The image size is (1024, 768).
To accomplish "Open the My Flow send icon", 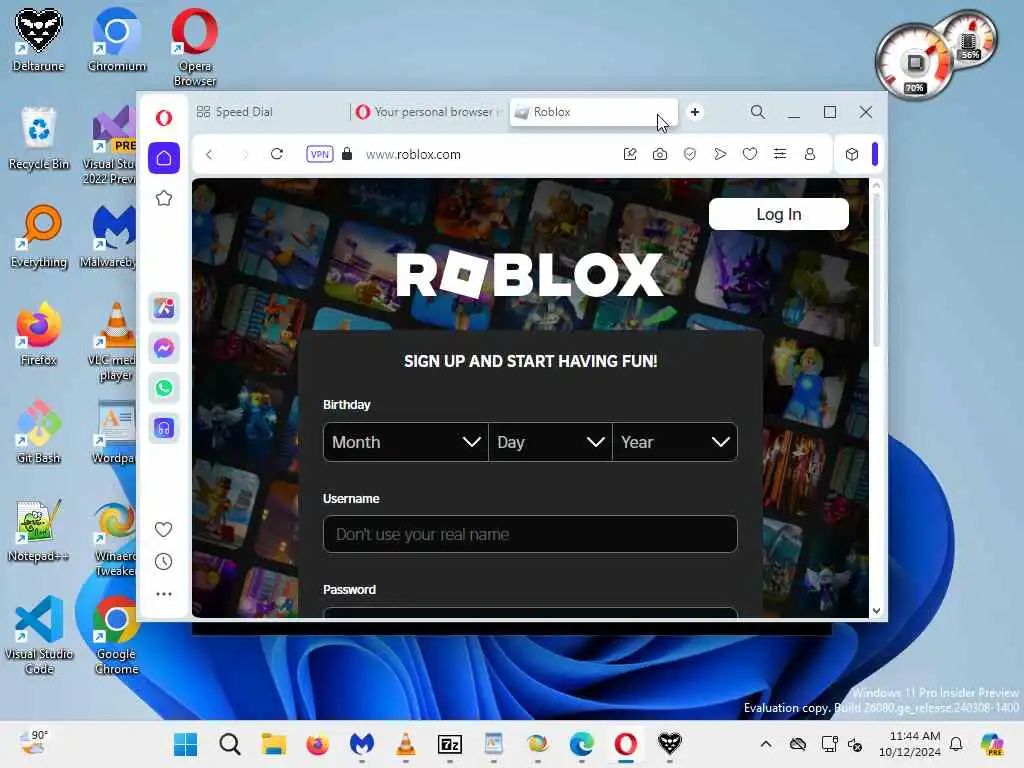I will click(720, 154).
